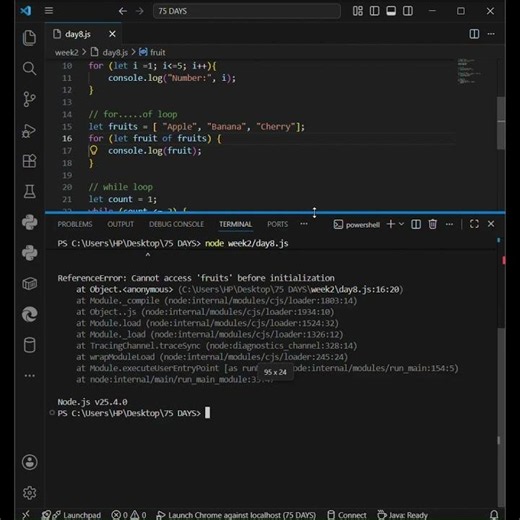520x520 pixels.
Task: Open editor More Actions ellipsis menu
Action: pos(491,34)
